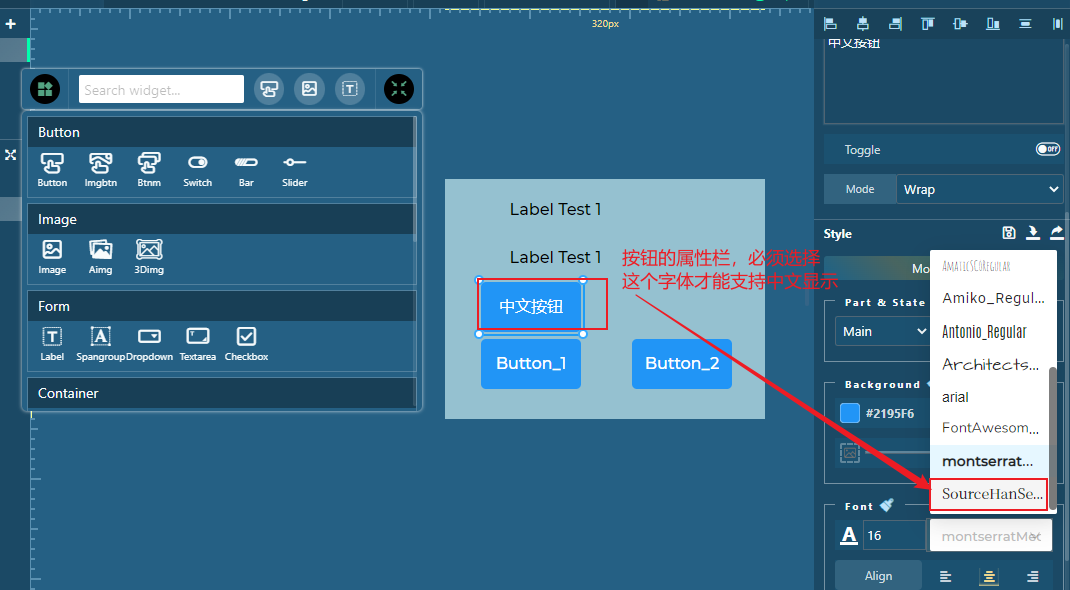Pick the Imgbtn widget
Screen dimensions: 1070x590
pos(100,169)
